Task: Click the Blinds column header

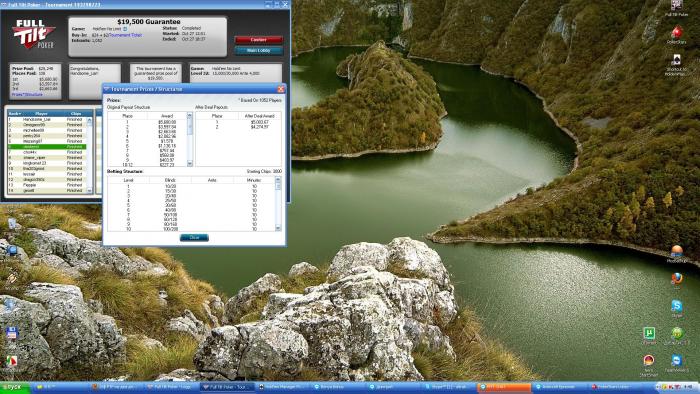Action: click(x=170, y=180)
